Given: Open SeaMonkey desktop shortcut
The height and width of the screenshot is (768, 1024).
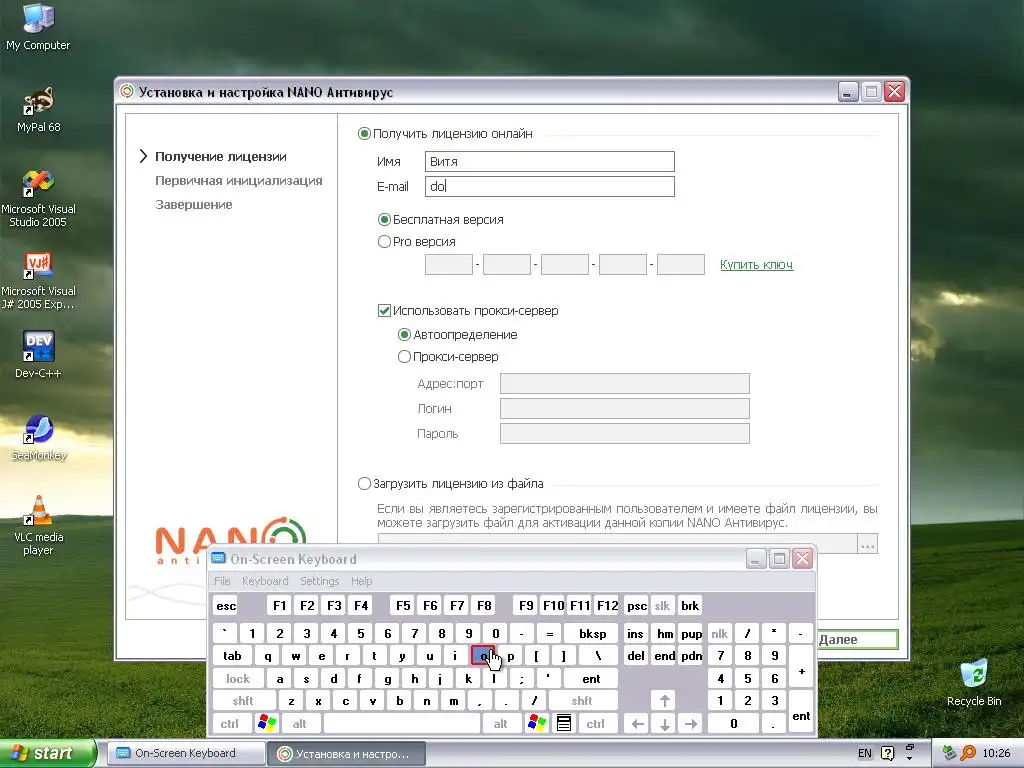Looking at the screenshot, I should coord(38,438).
